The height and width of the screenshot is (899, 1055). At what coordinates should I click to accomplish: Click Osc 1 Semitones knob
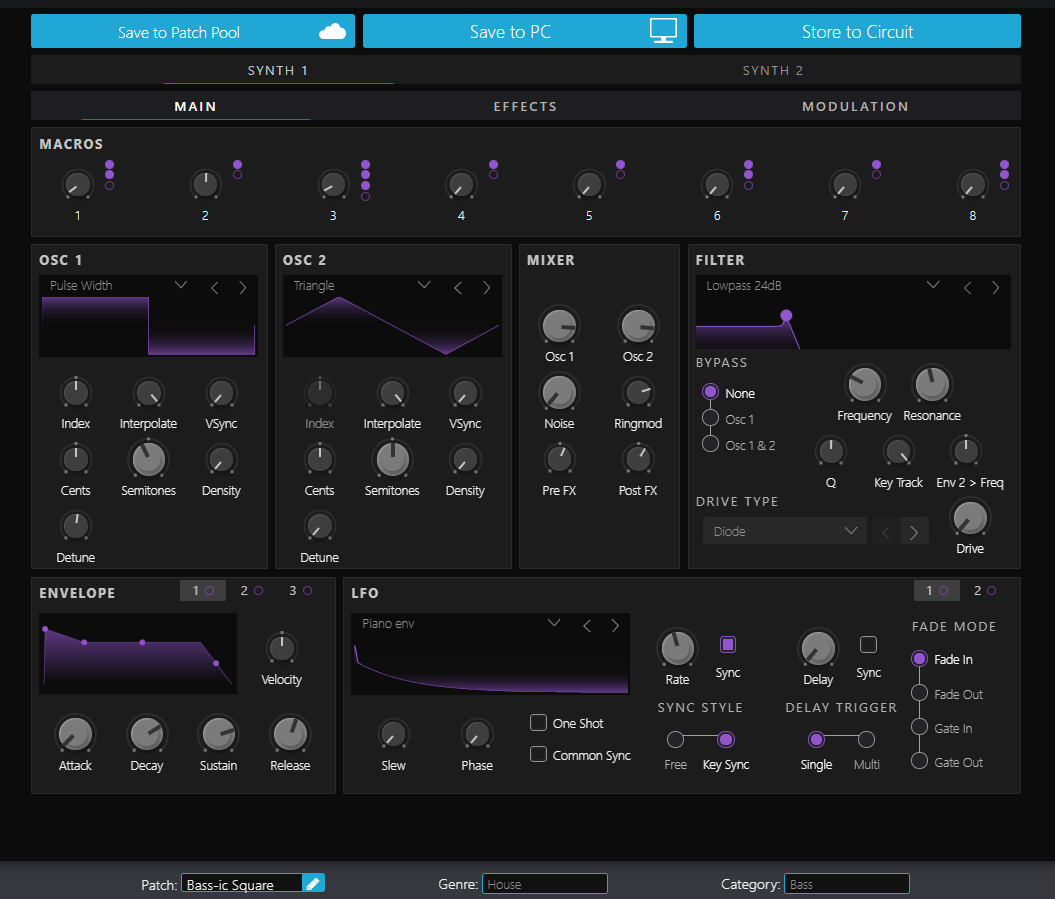(148, 460)
